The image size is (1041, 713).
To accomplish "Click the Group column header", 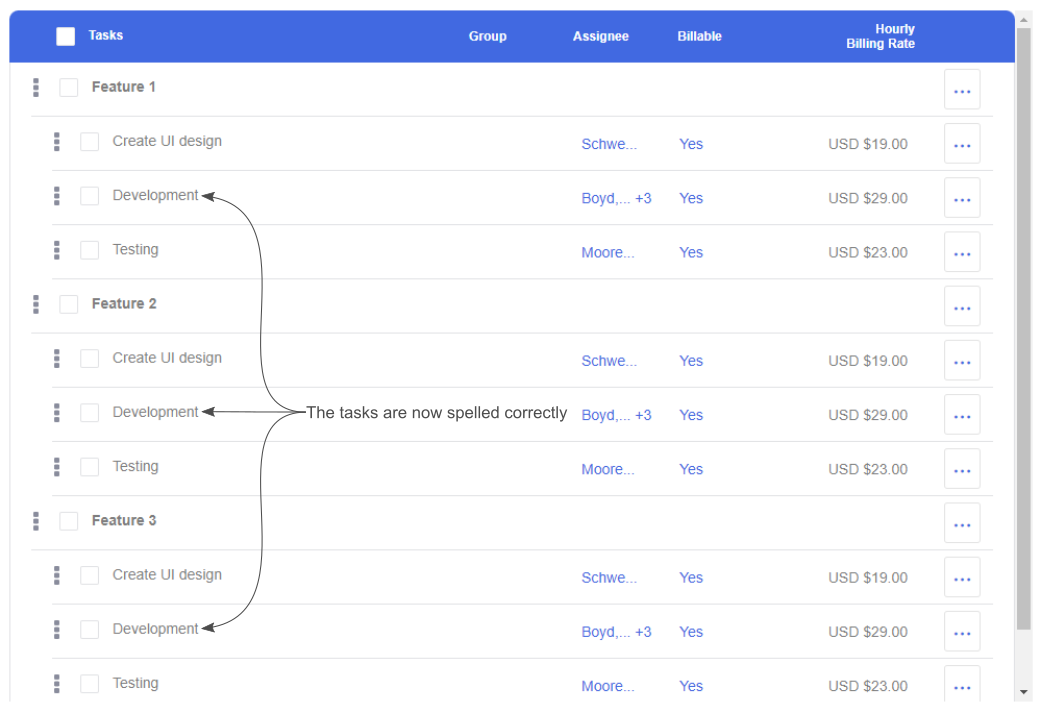I will (487, 37).
